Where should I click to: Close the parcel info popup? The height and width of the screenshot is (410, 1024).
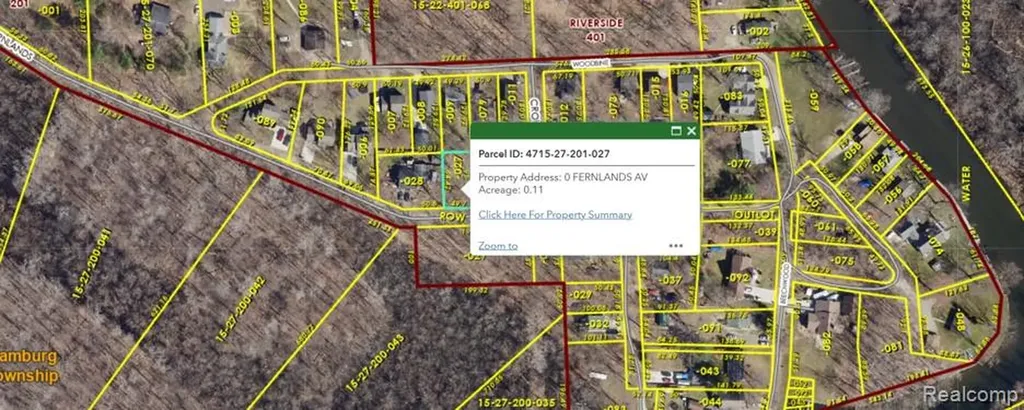click(x=692, y=131)
